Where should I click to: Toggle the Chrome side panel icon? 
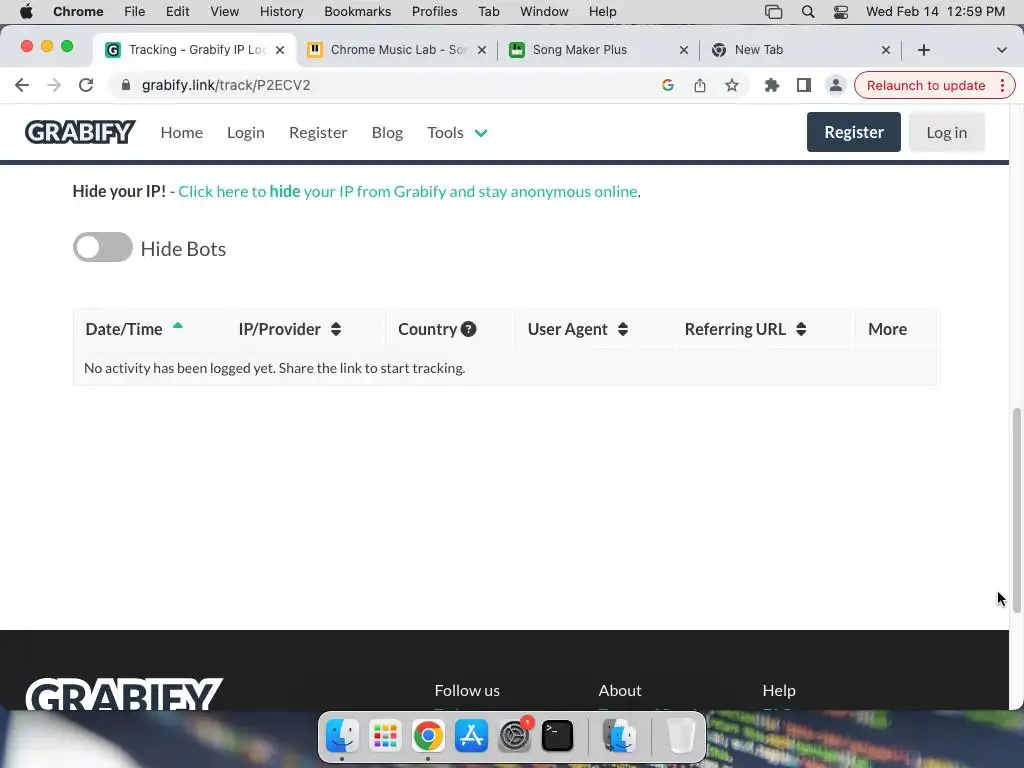803,85
